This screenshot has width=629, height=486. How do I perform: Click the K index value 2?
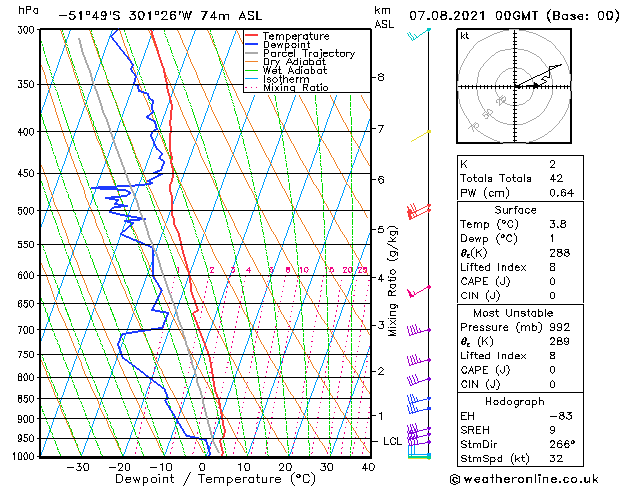pos(552,164)
